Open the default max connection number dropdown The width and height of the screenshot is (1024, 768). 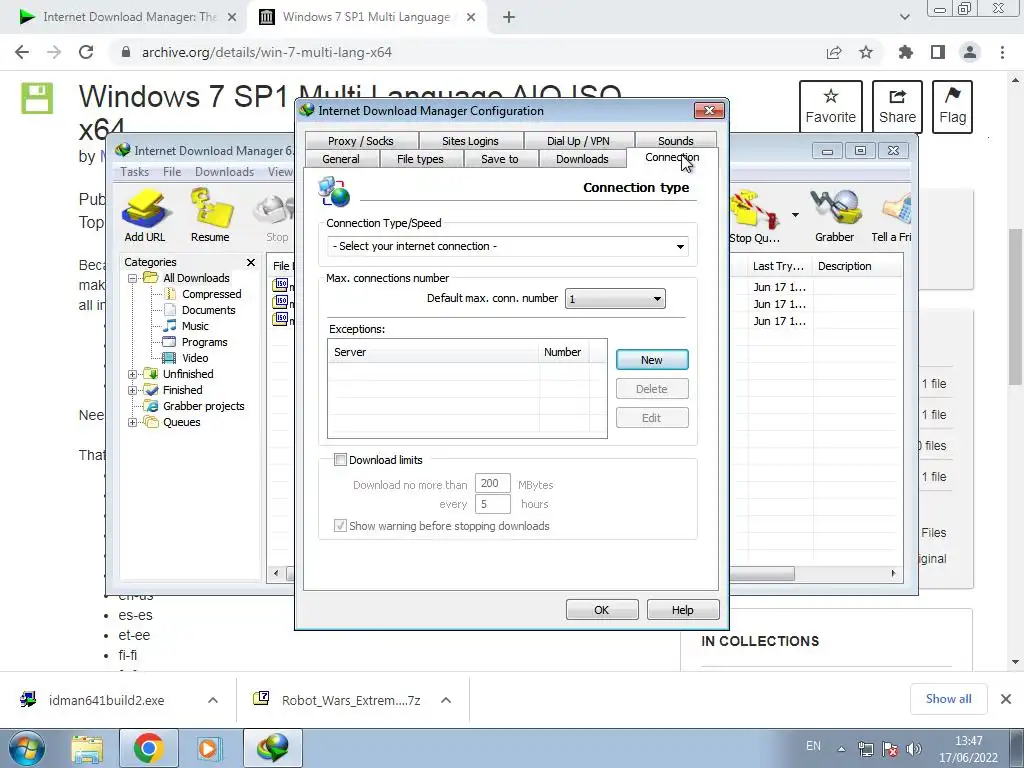(x=615, y=299)
